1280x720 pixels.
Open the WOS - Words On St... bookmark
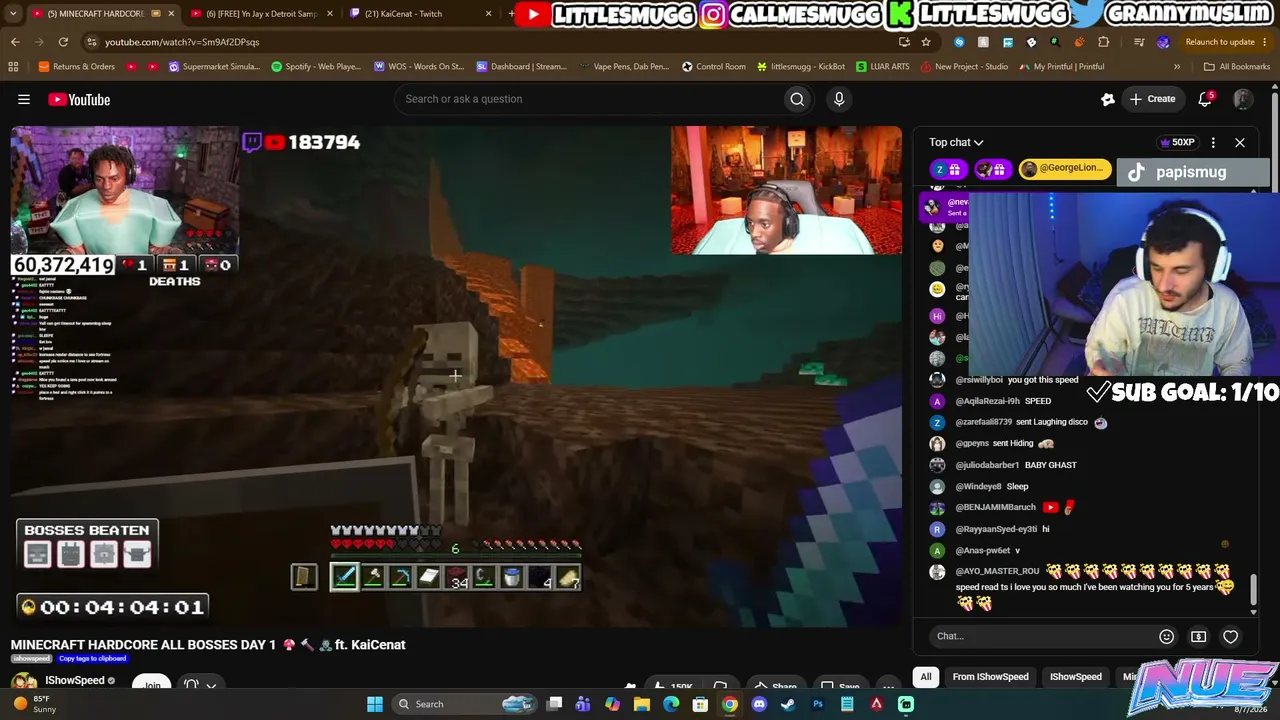419,67
